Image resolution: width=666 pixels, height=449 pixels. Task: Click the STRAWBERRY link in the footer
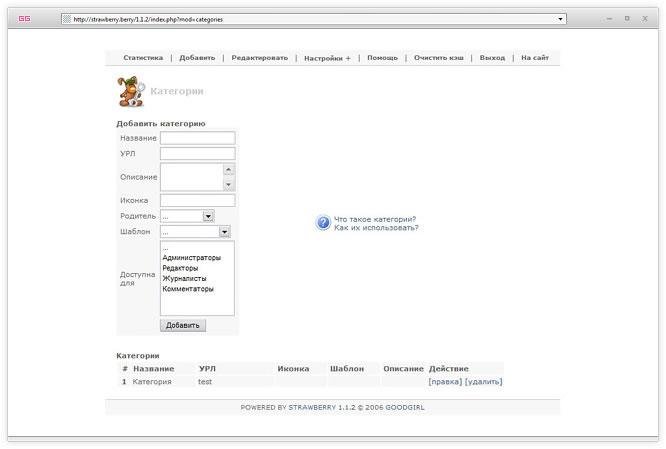coord(312,407)
